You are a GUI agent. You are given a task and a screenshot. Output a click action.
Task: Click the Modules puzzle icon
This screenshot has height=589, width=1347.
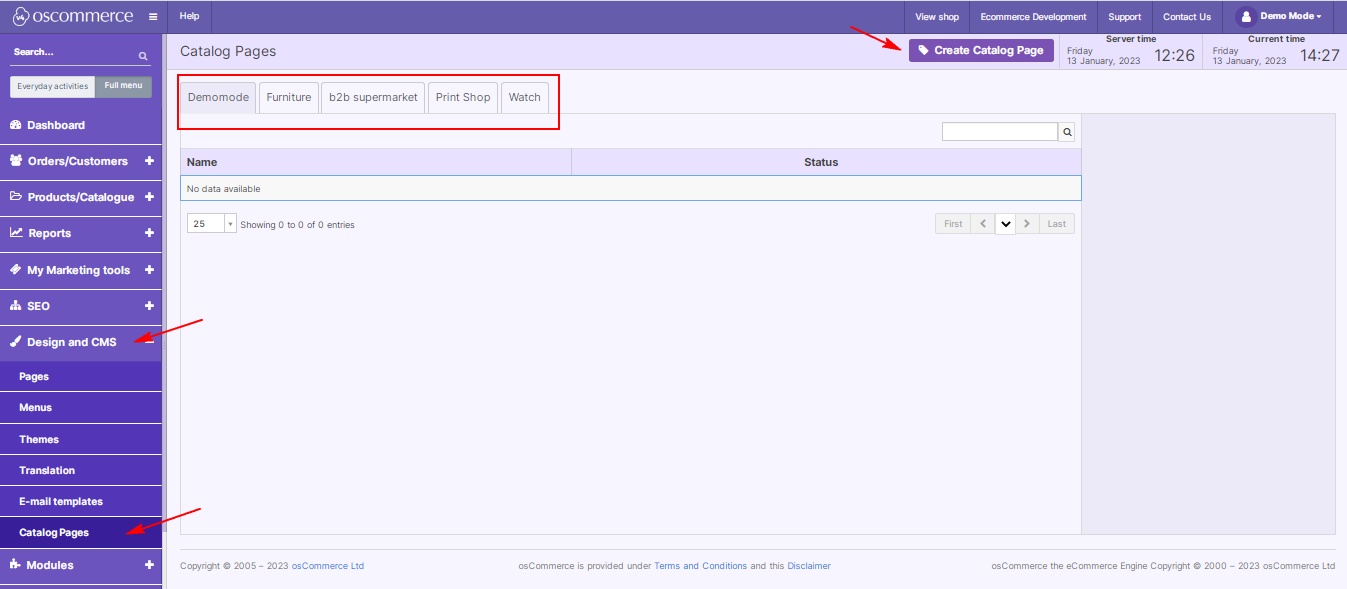[x=15, y=564]
